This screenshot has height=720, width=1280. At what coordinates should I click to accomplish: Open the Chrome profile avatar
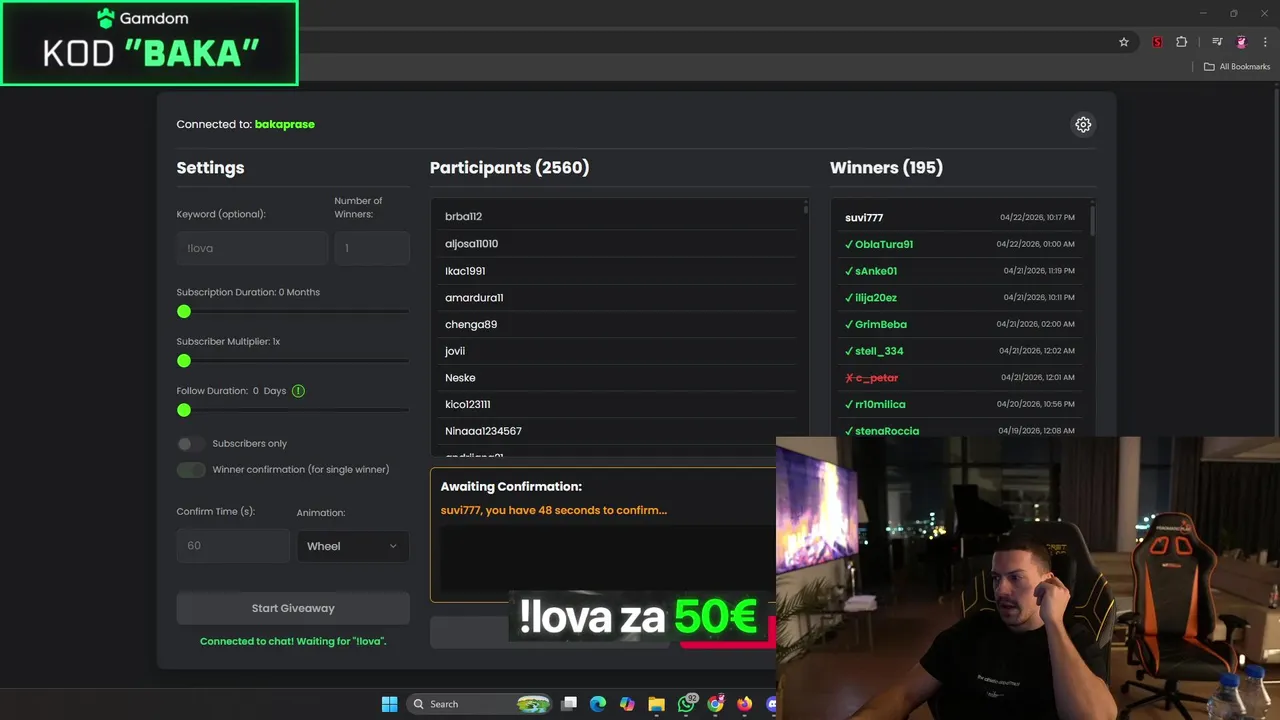pyautogui.click(x=1241, y=42)
